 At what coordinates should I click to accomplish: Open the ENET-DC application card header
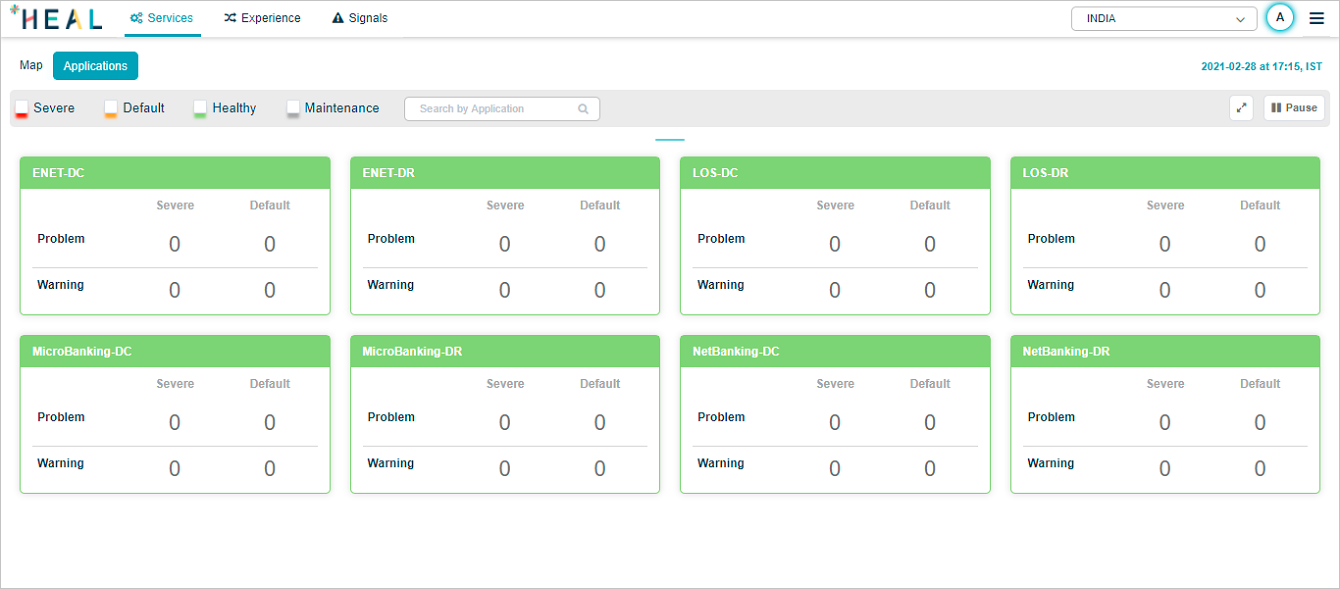coord(175,173)
